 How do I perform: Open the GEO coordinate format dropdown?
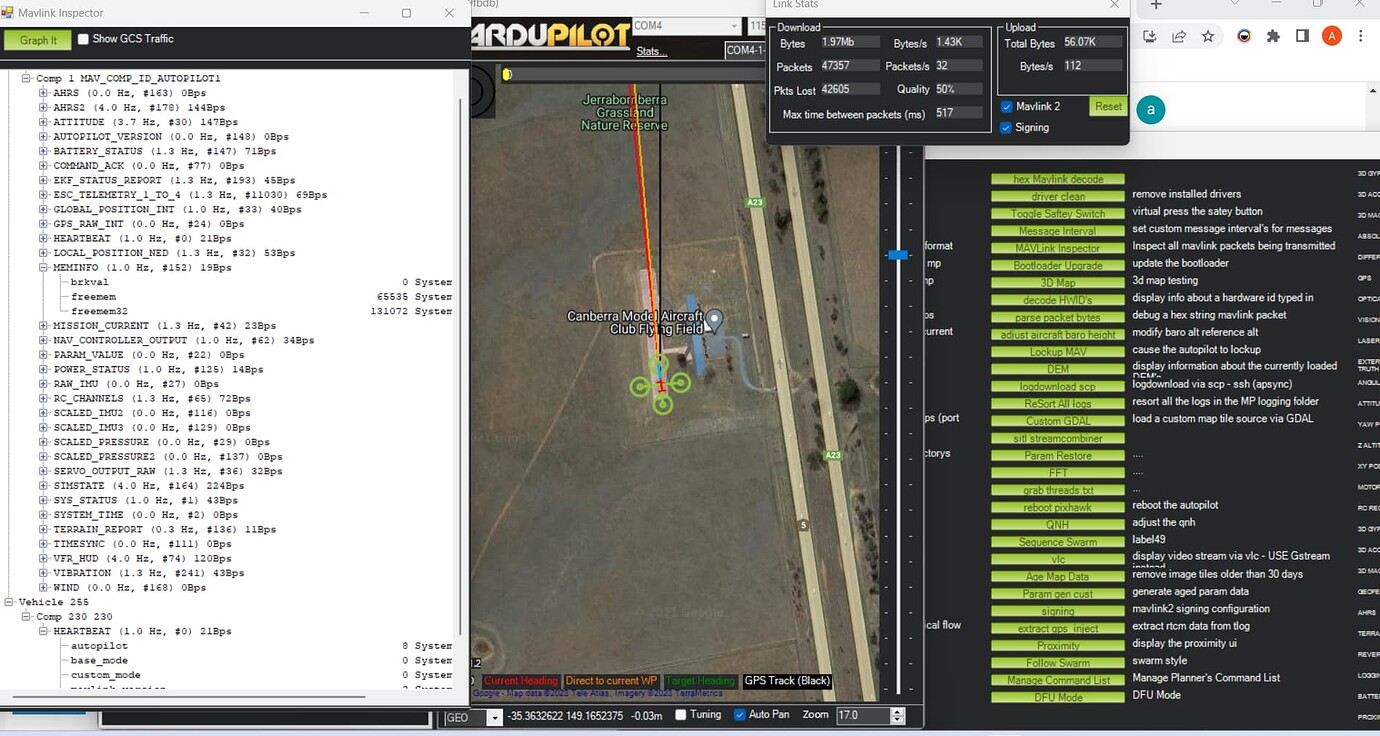[495, 717]
